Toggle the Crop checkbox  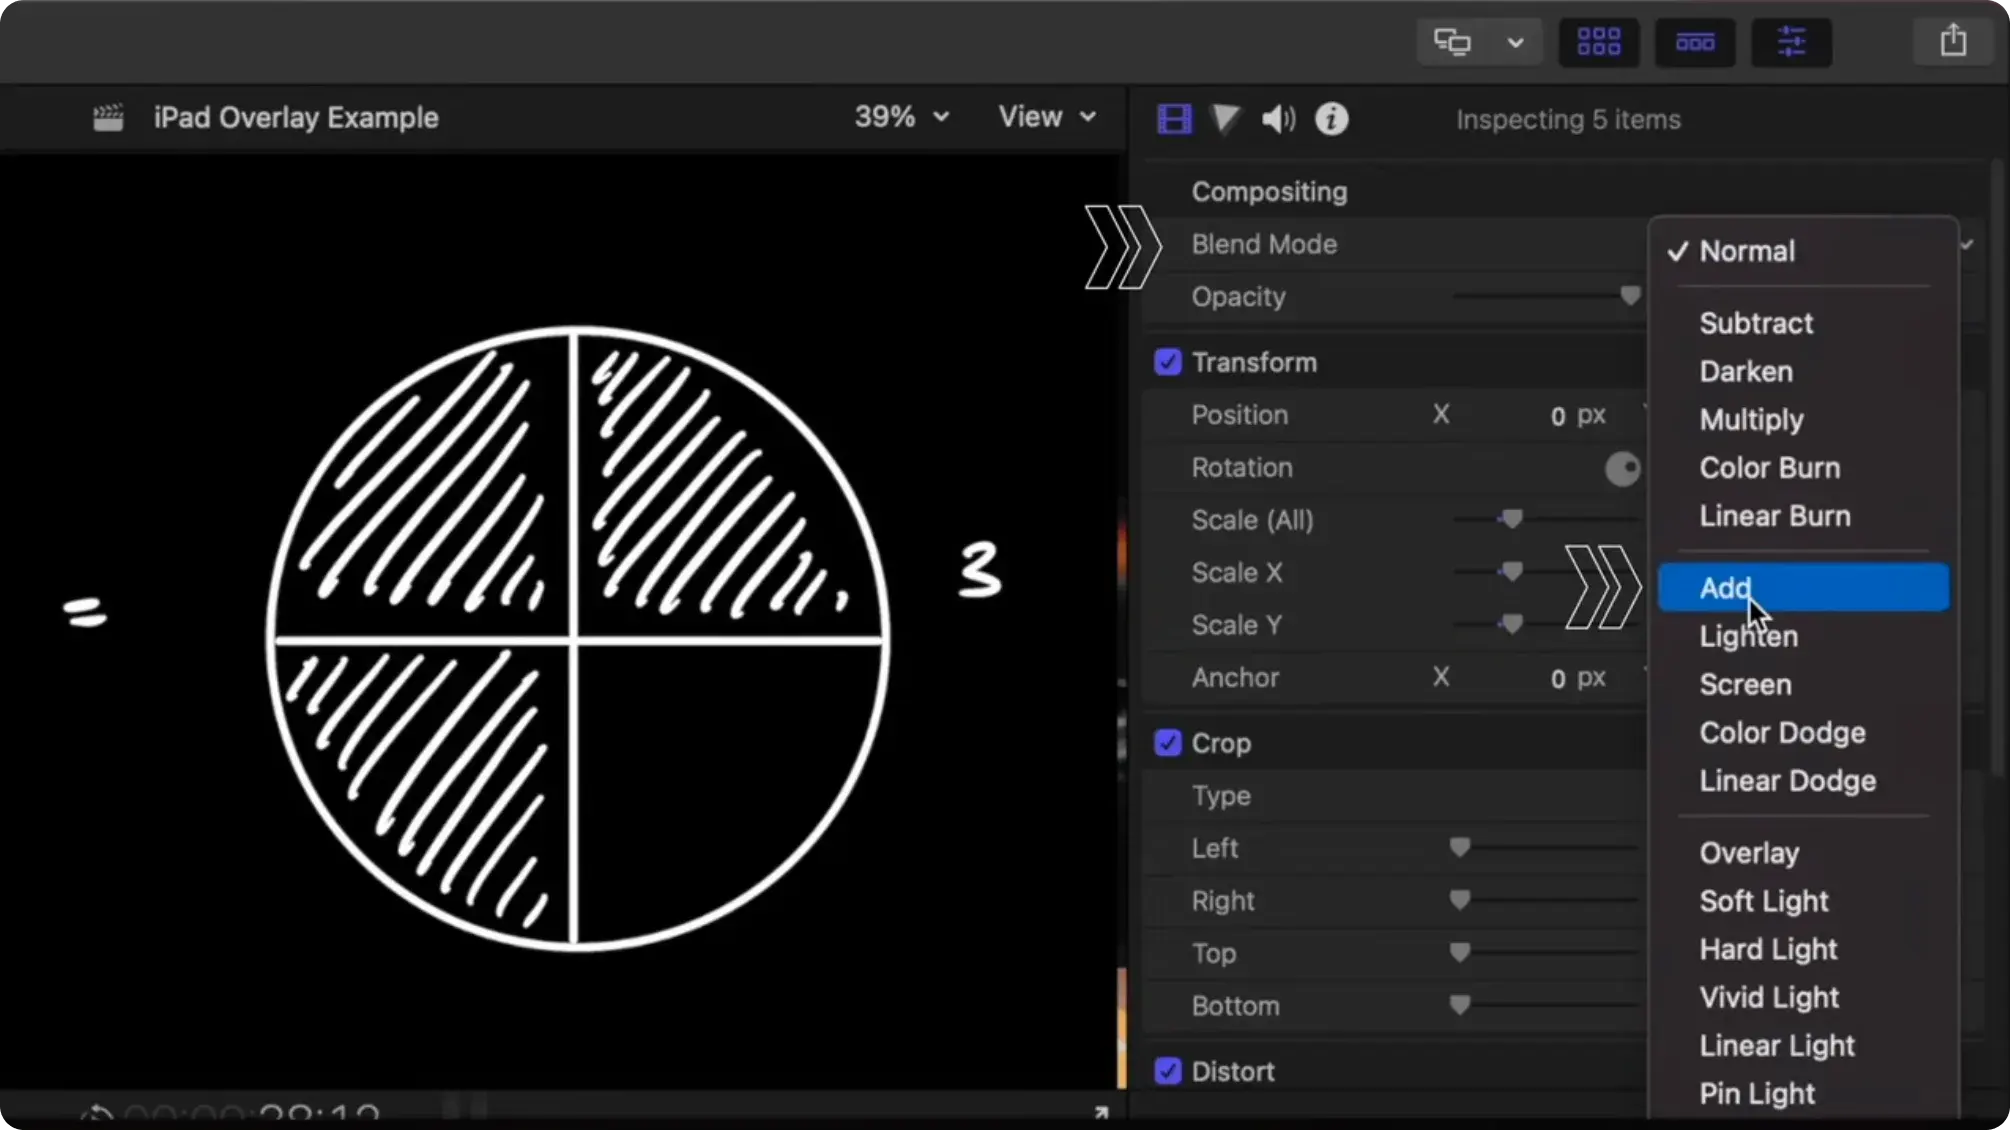(x=1168, y=743)
